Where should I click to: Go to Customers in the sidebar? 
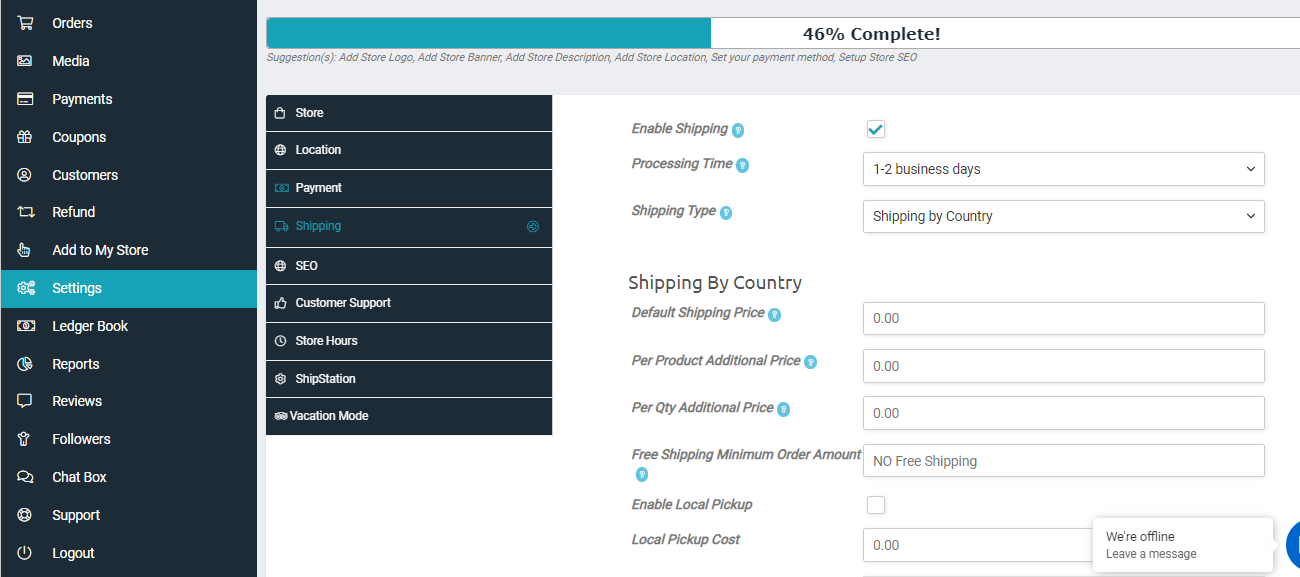(85, 175)
